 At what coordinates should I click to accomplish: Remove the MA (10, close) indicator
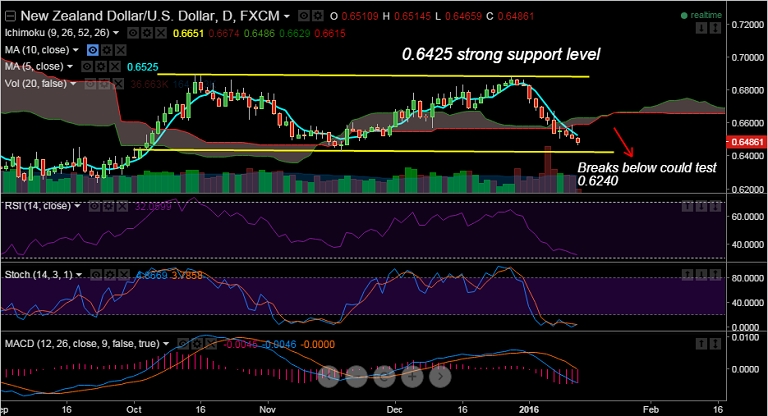click(x=121, y=50)
